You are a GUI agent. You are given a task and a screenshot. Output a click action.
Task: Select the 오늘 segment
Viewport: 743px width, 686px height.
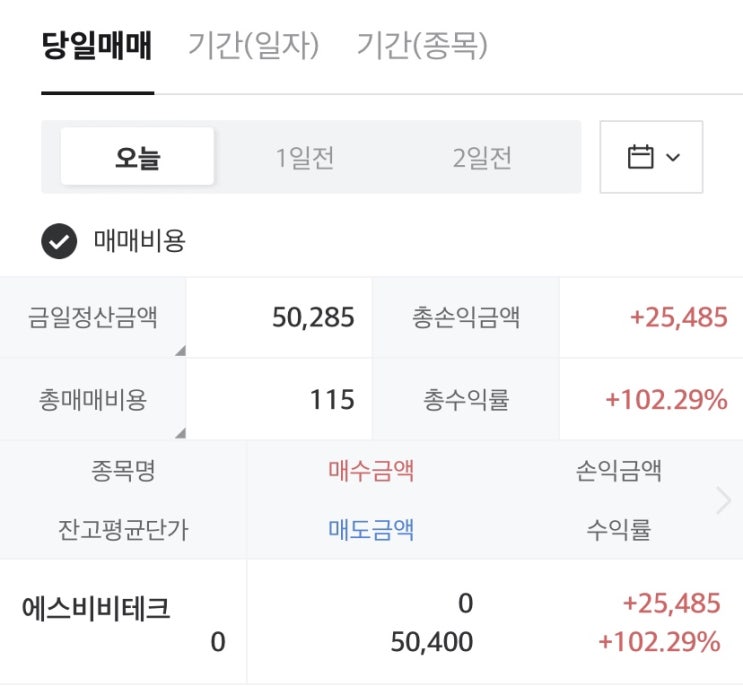click(137, 158)
